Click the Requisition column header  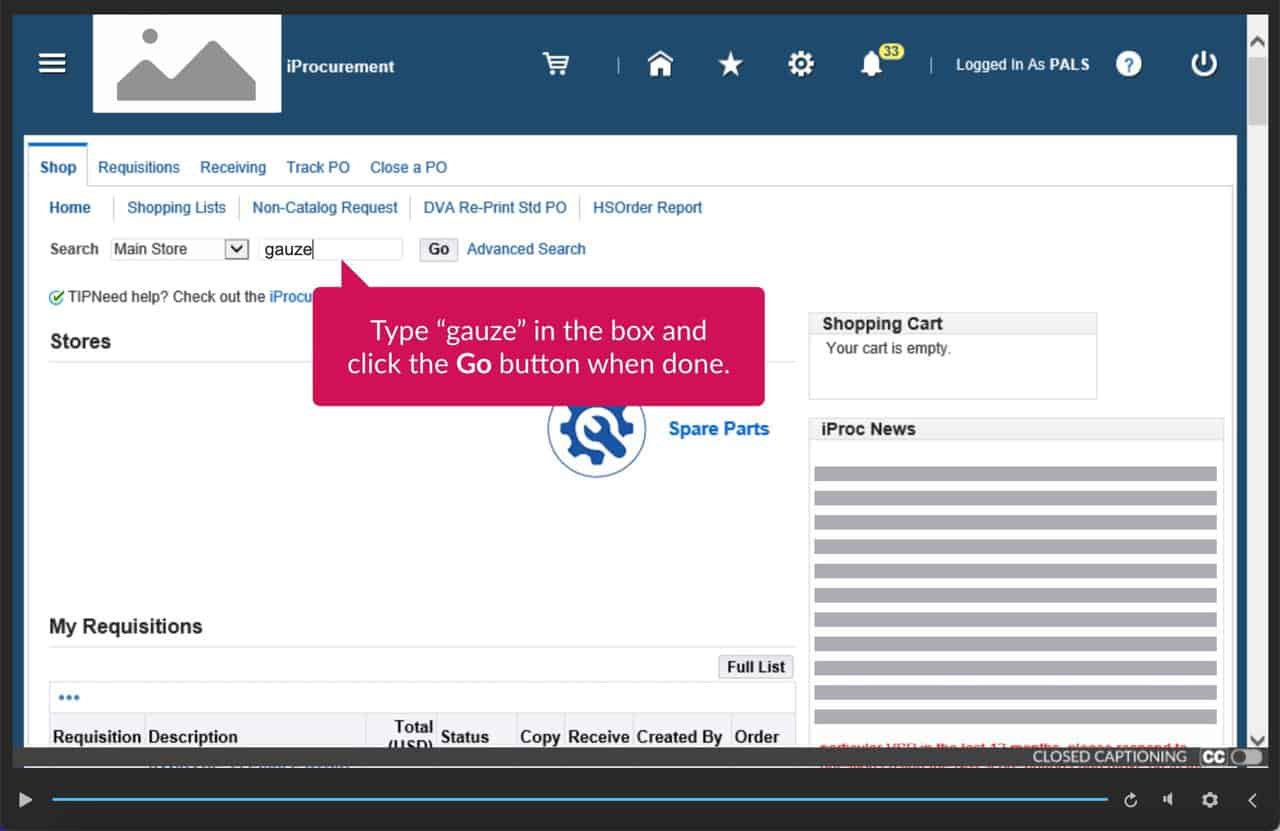pos(97,737)
